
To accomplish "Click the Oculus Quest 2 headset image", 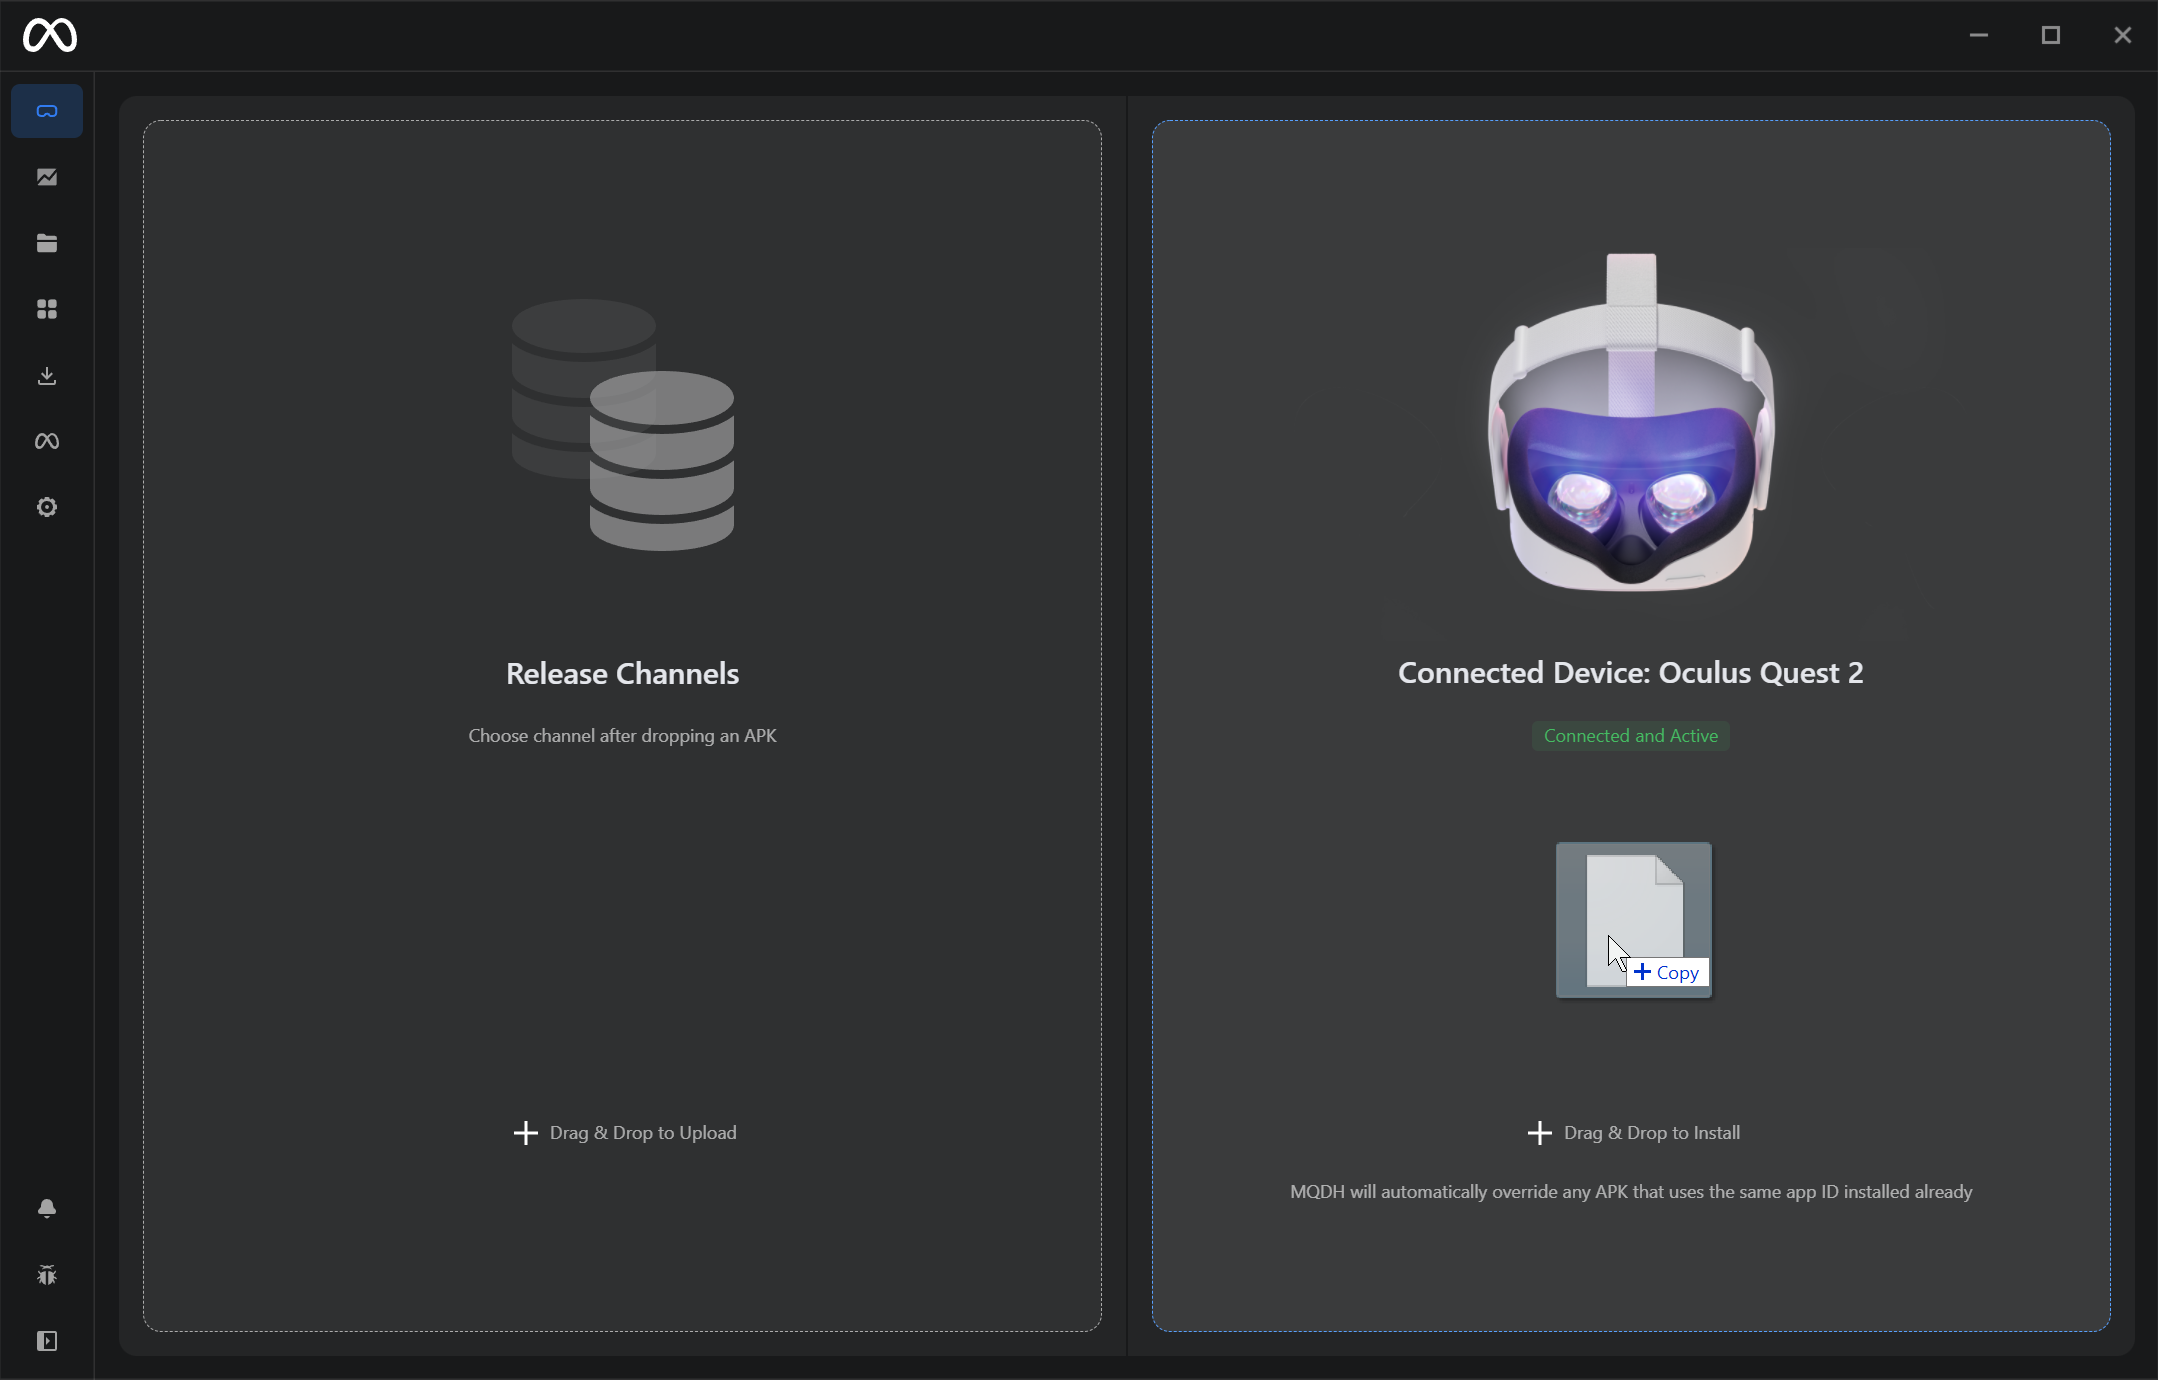I will (1631, 430).
